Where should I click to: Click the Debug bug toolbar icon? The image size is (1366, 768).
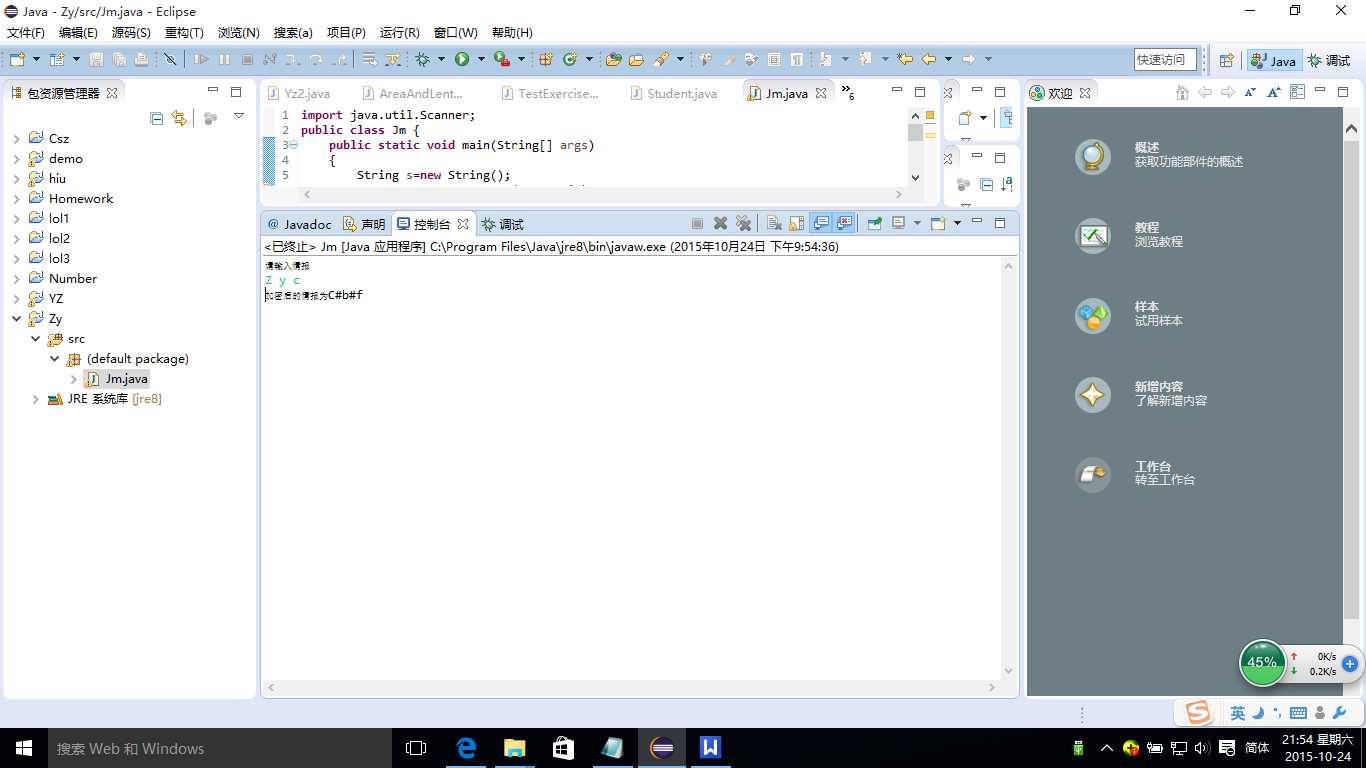(422, 60)
